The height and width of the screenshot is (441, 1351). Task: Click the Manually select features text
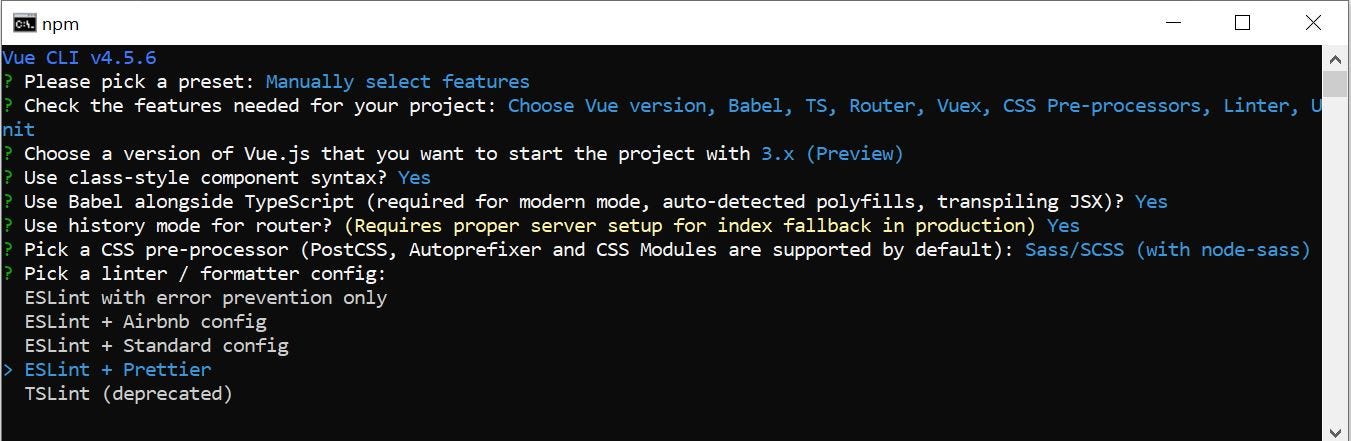click(398, 81)
